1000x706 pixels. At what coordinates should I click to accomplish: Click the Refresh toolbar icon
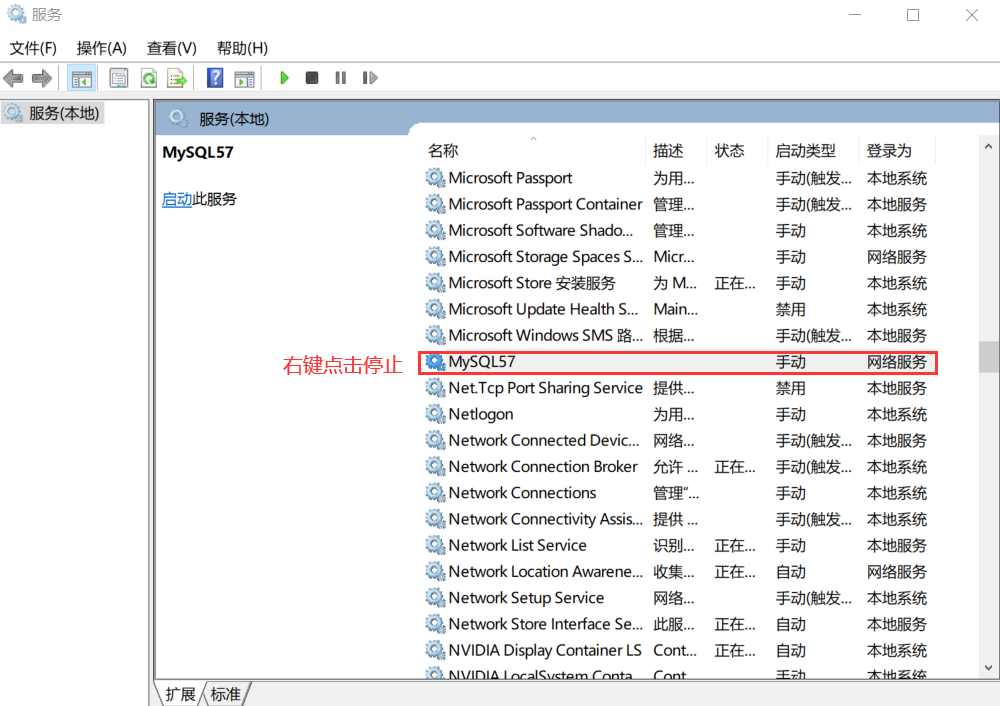[149, 78]
